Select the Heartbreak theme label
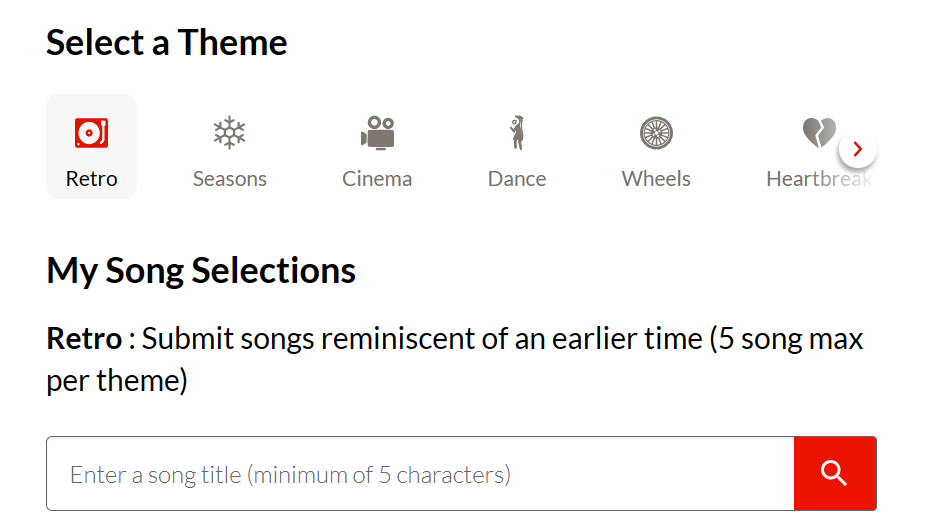Image resolution: width=937 pixels, height=531 pixels. click(815, 179)
